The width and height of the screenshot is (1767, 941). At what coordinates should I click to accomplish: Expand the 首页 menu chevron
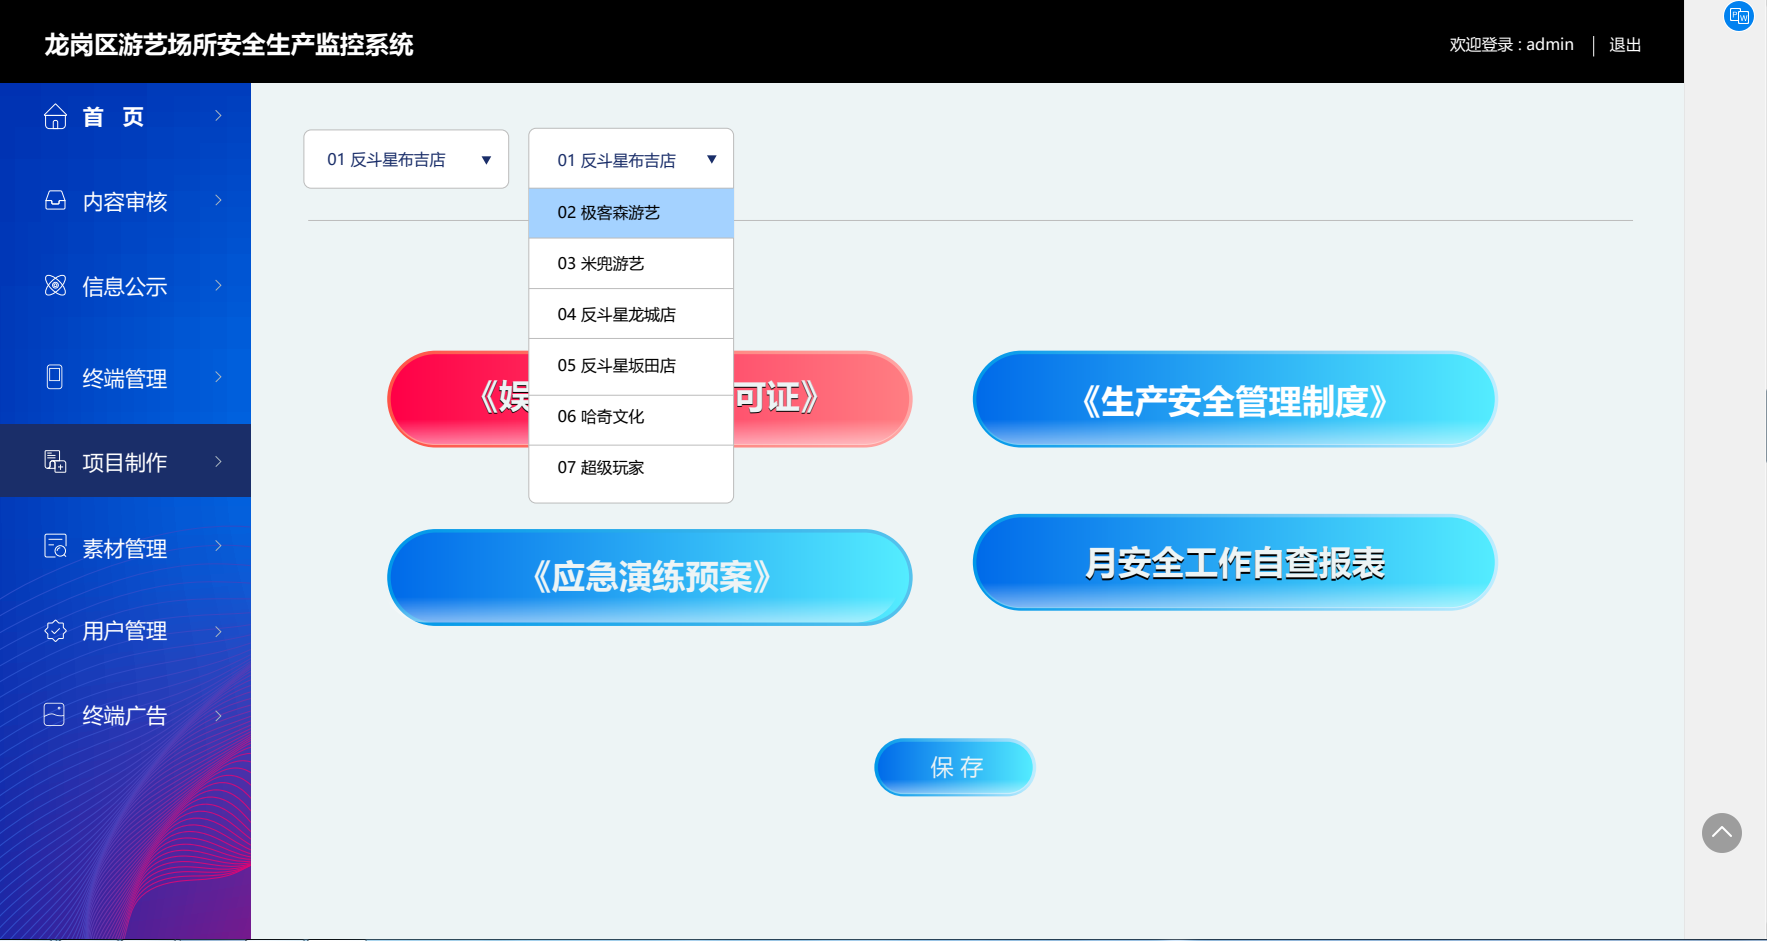point(218,116)
